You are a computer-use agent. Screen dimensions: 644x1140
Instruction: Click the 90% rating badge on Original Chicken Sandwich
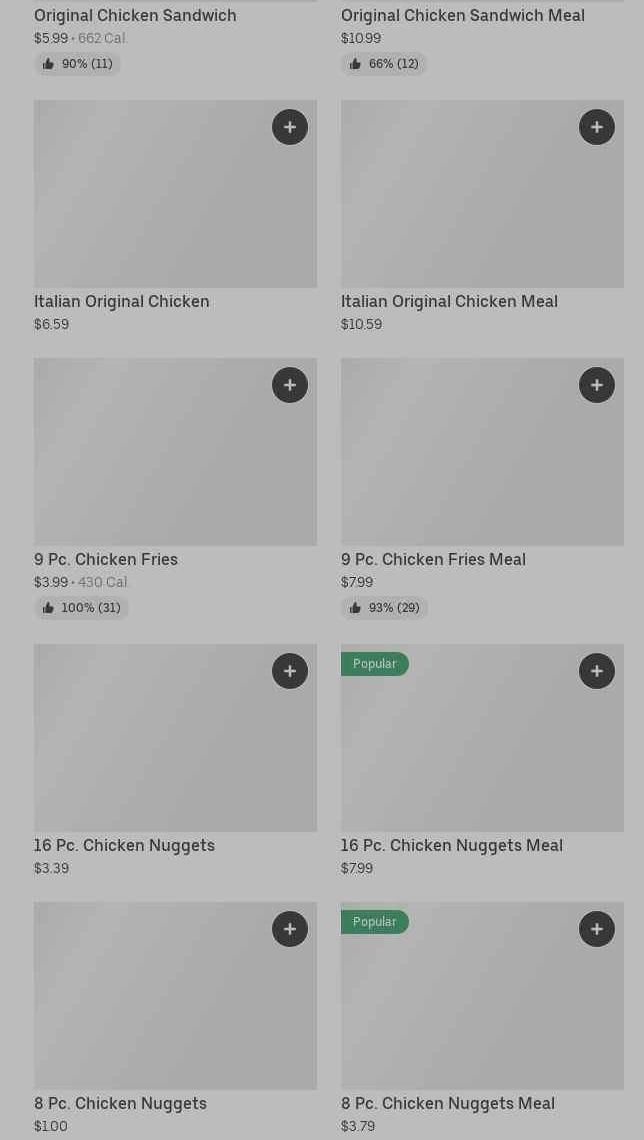click(x=78, y=64)
